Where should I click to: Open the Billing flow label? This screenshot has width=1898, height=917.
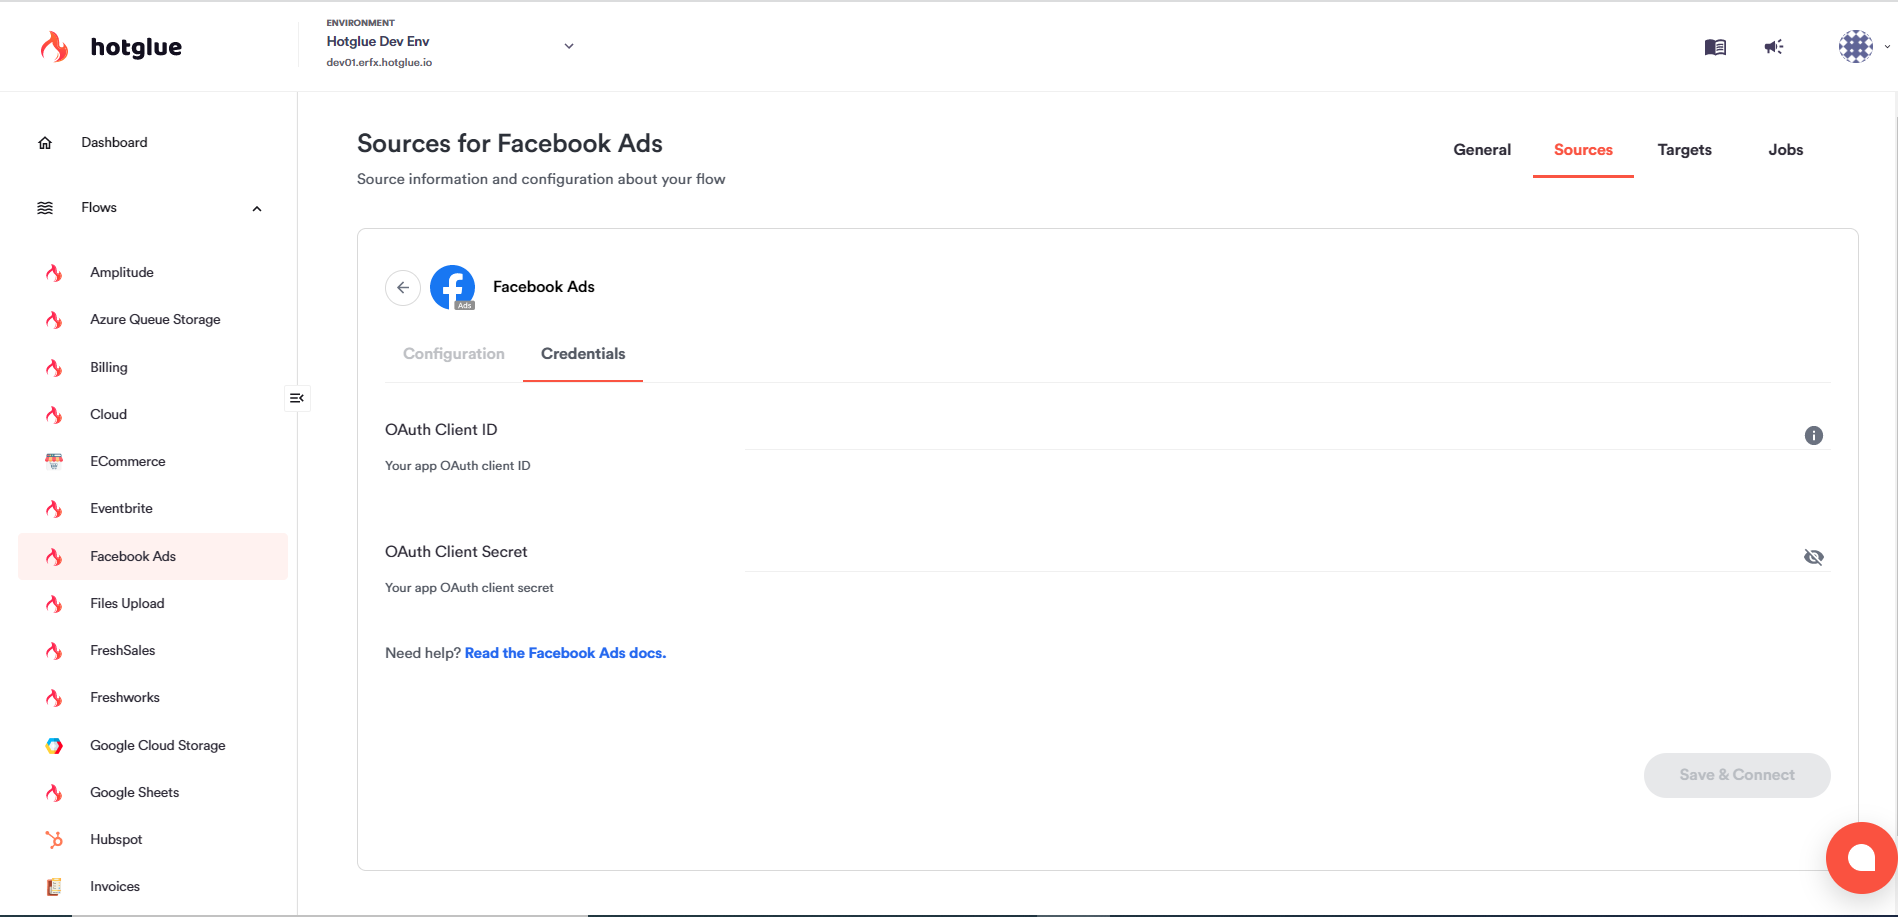109,368
